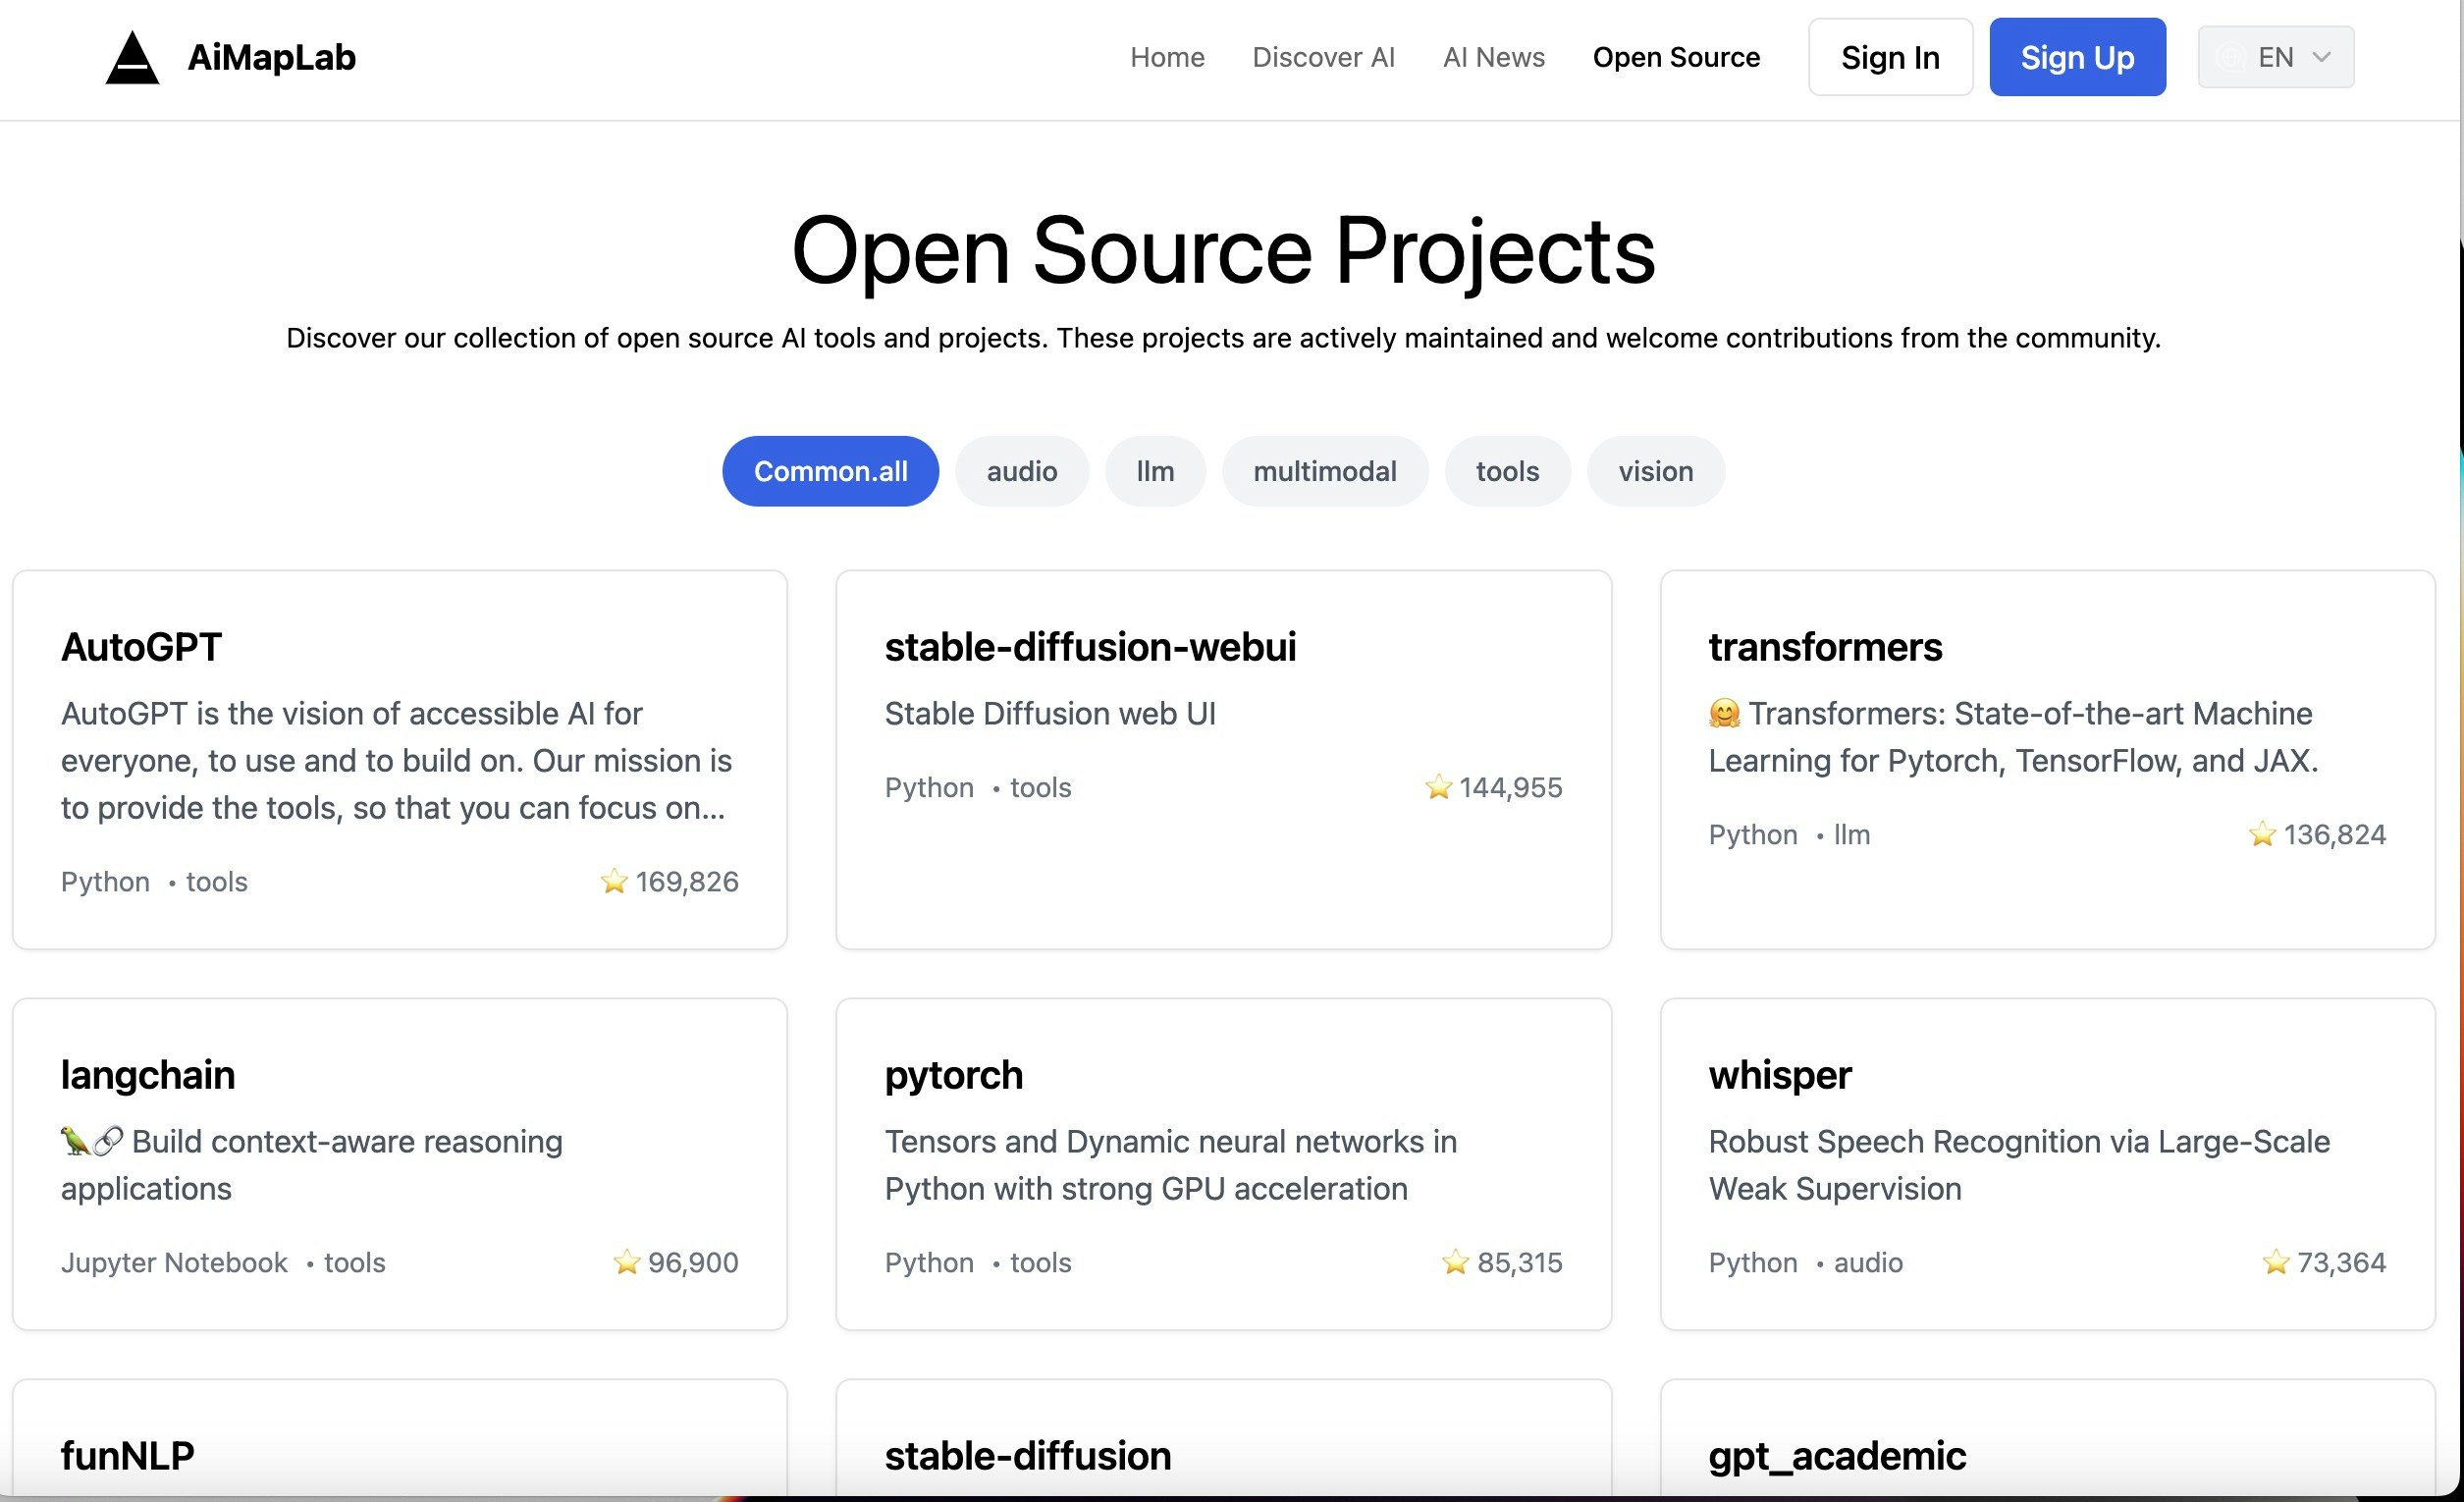Go to AI News page
This screenshot has width=2464, height=1502.
tap(1493, 57)
